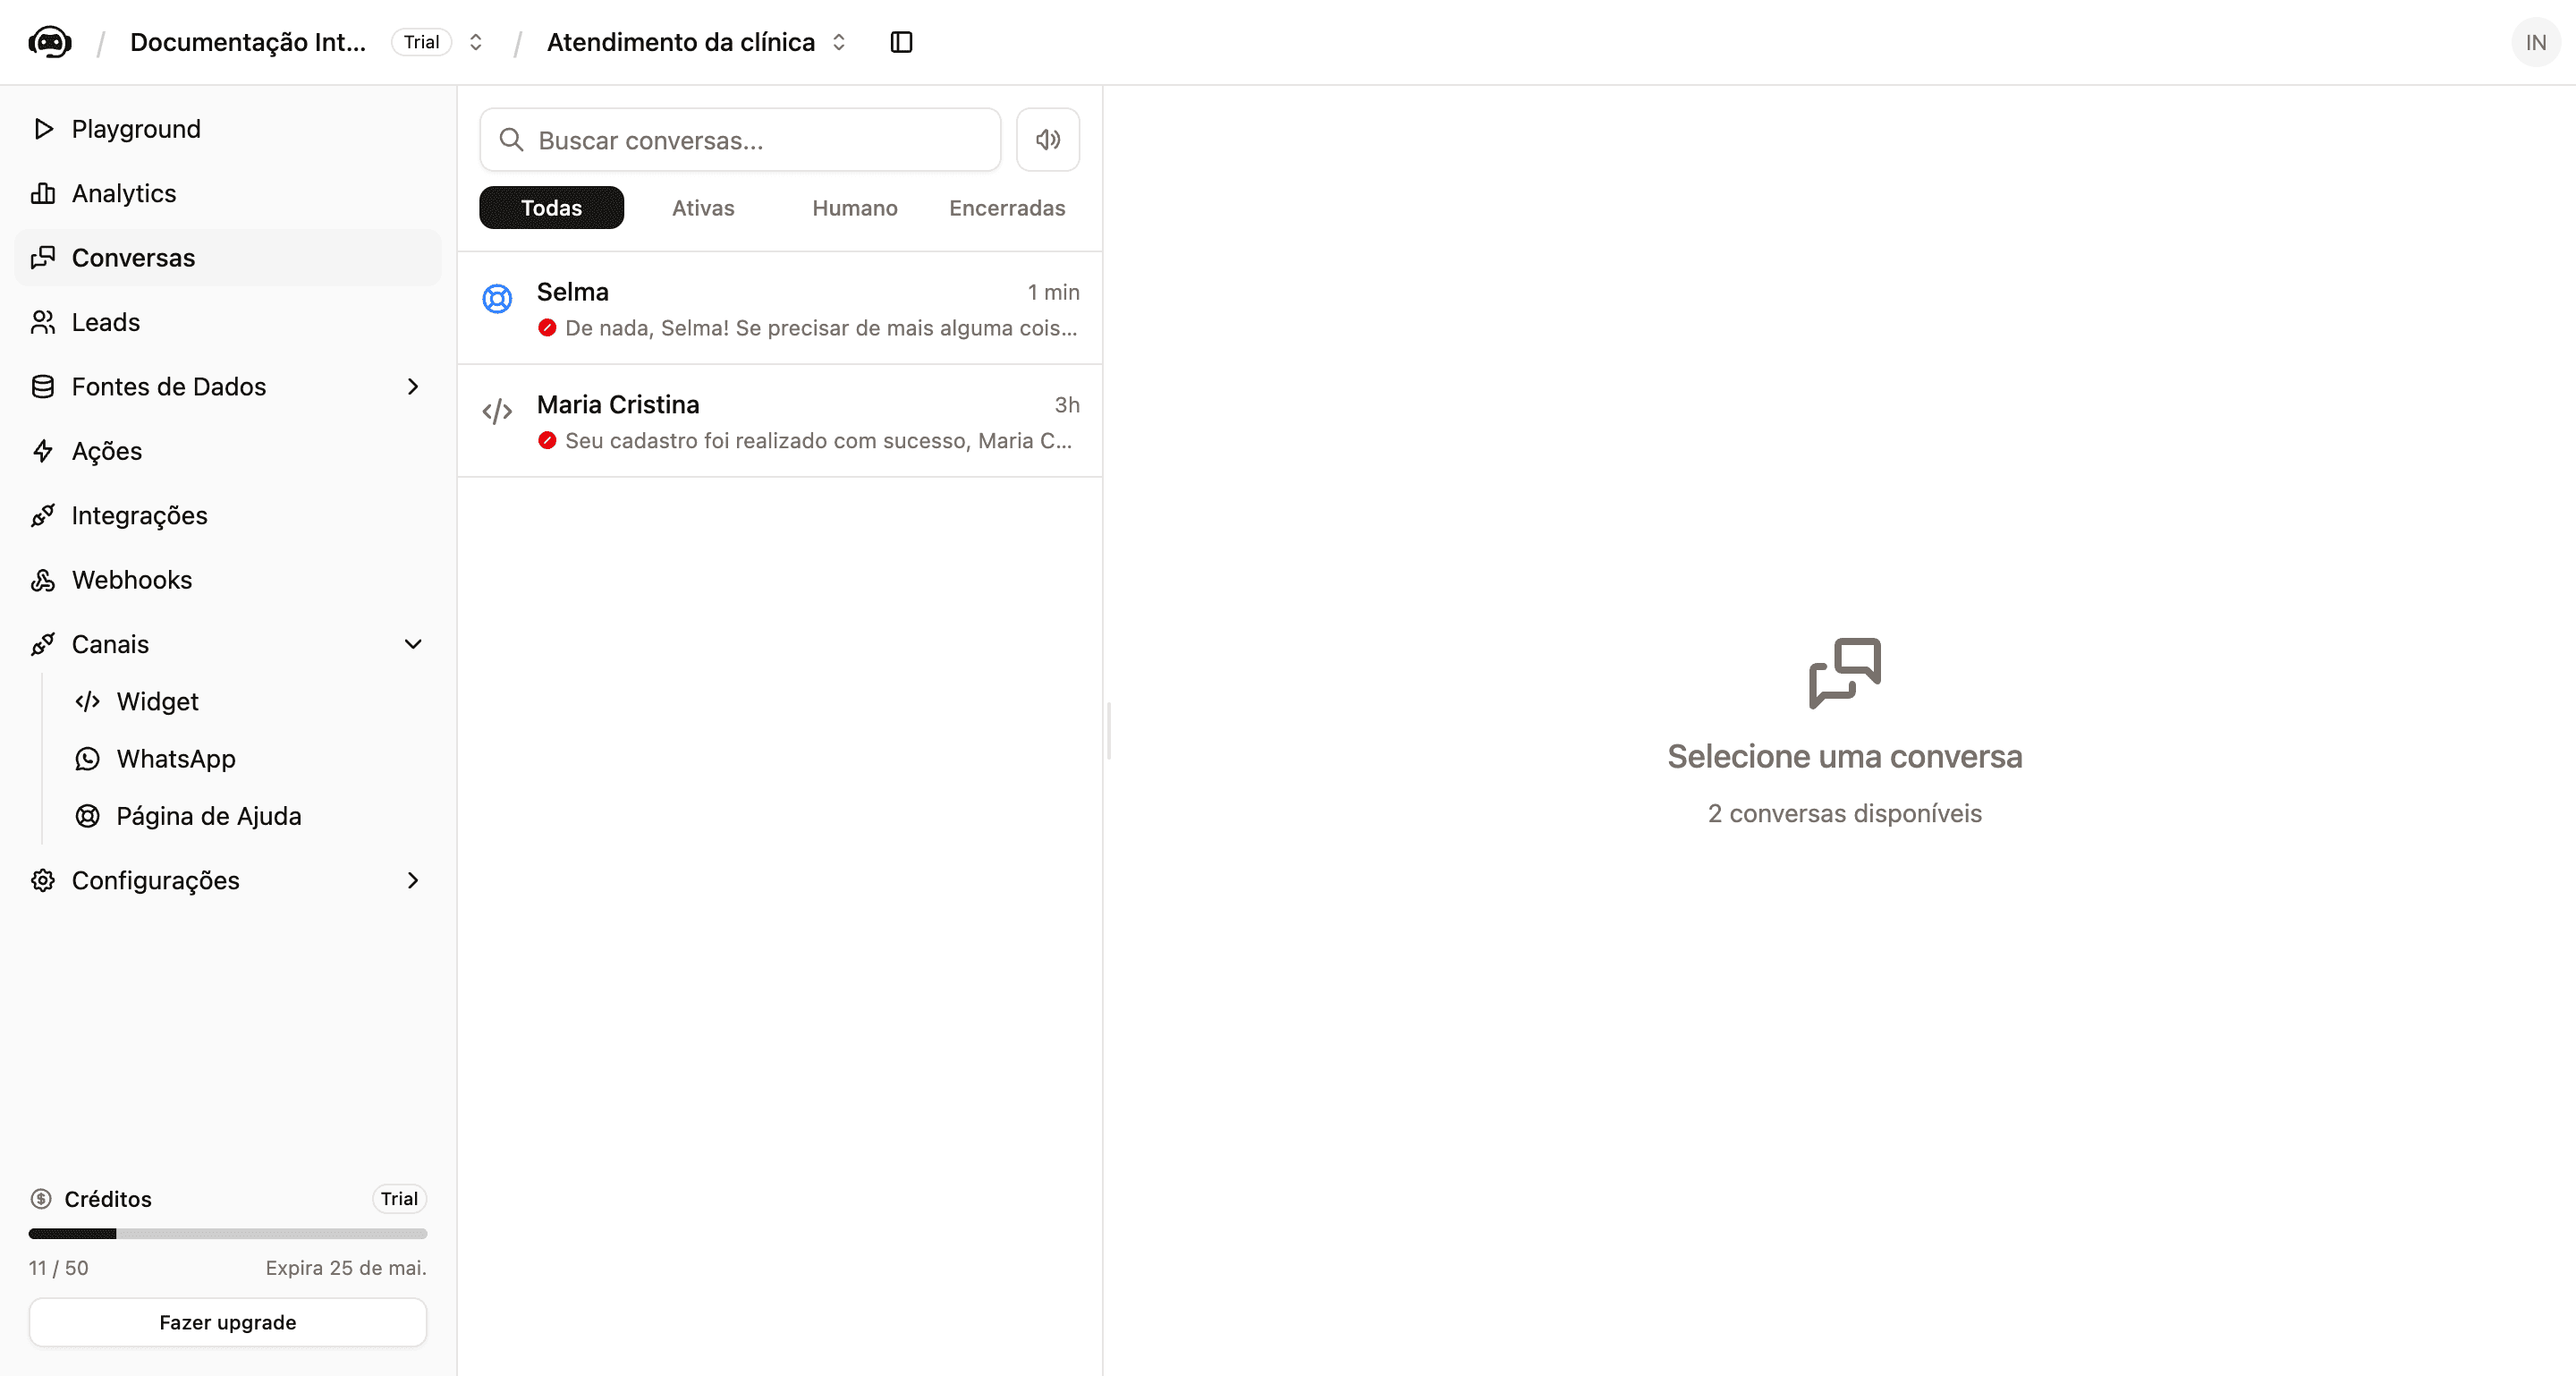Click the lifebuoy channel icon beside Selma
The height and width of the screenshot is (1376, 2576).
(x=497, y=298)
